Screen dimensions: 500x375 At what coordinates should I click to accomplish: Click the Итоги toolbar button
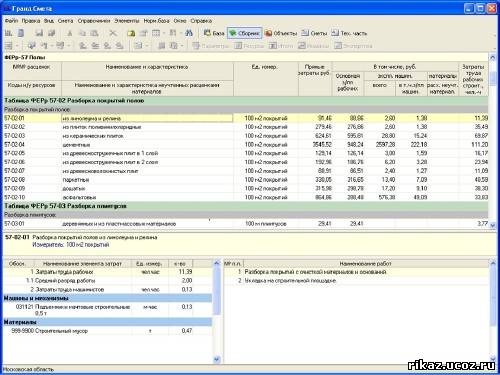[281, 46]
